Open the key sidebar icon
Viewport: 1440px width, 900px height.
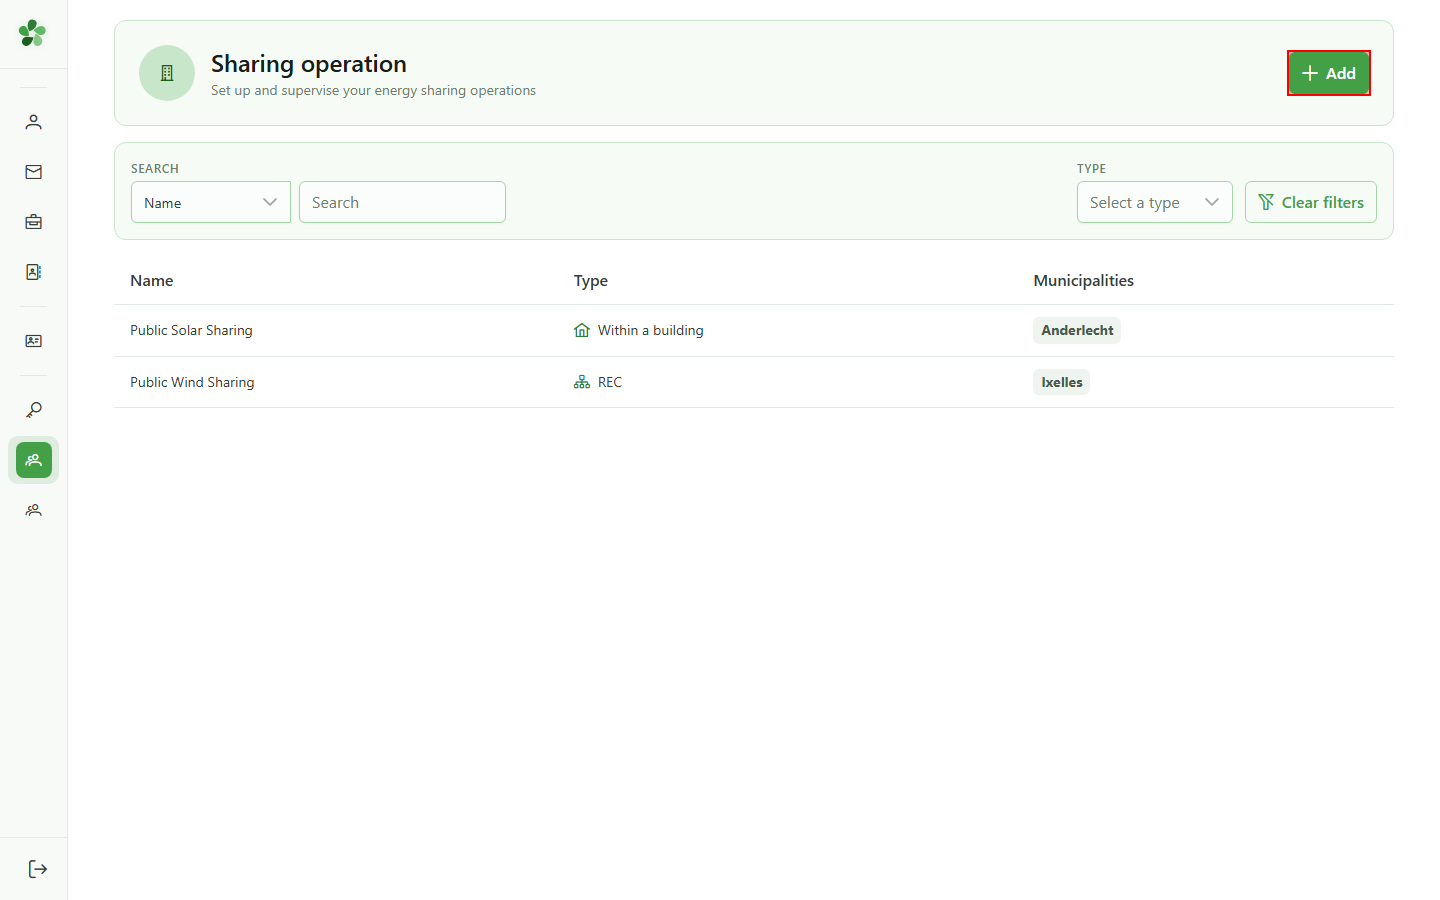click(34, 410)
